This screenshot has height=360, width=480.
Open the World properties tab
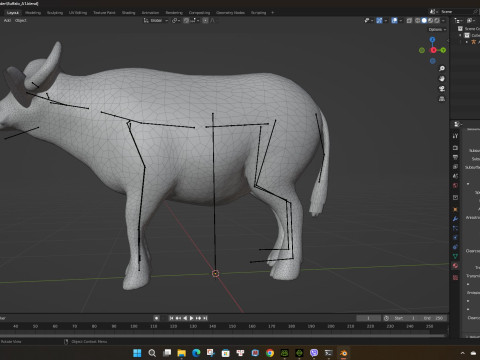[455, 185]
